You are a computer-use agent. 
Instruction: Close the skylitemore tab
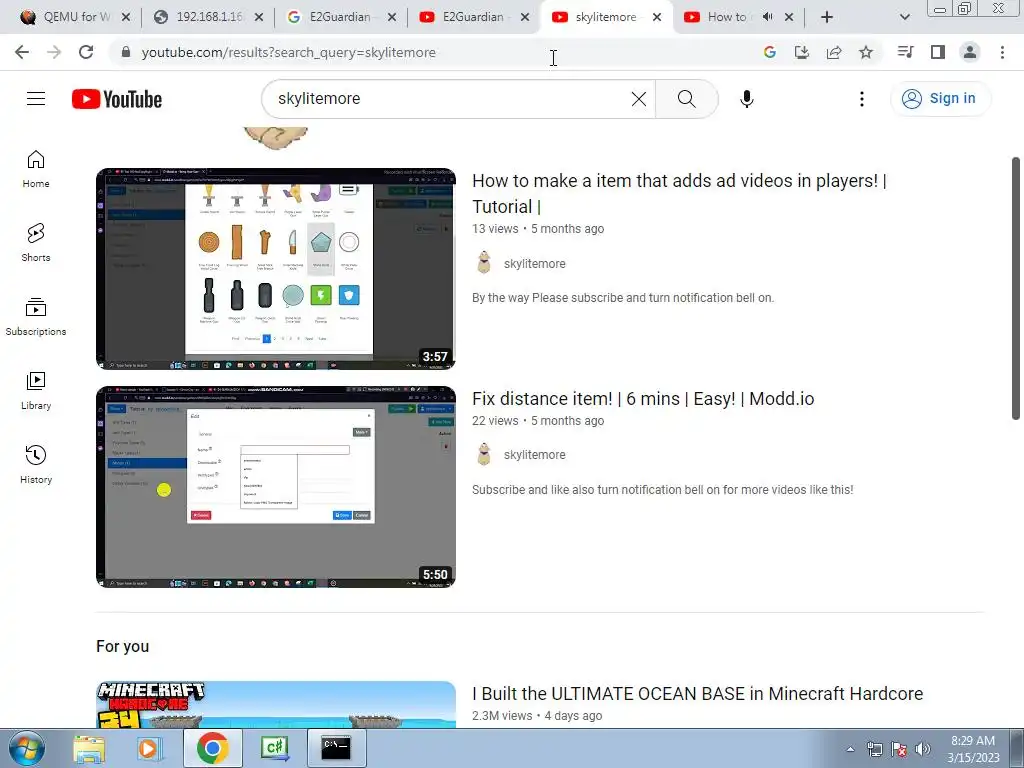pyautogui.click(x=657, y=17)
